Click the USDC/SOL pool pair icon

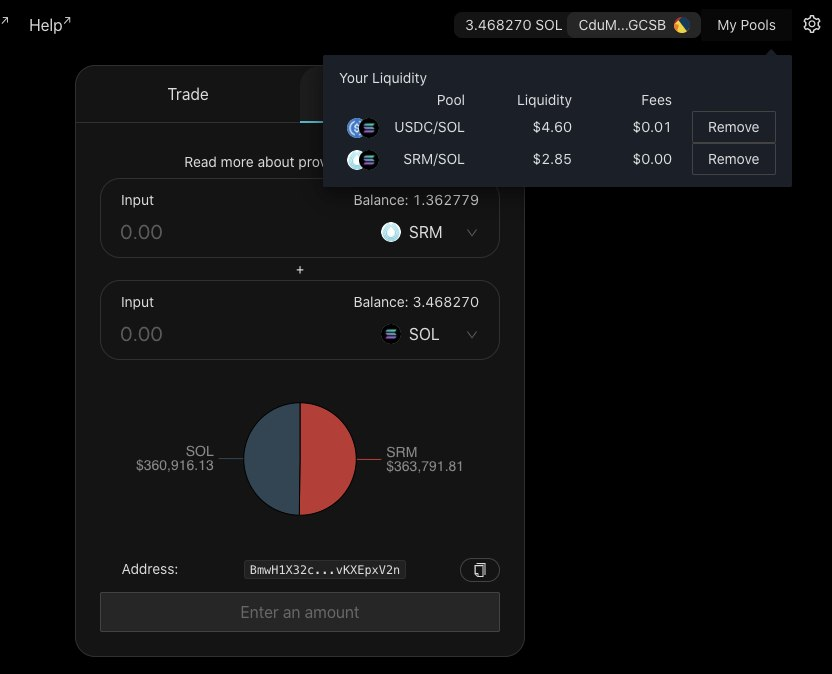point(362,127)
